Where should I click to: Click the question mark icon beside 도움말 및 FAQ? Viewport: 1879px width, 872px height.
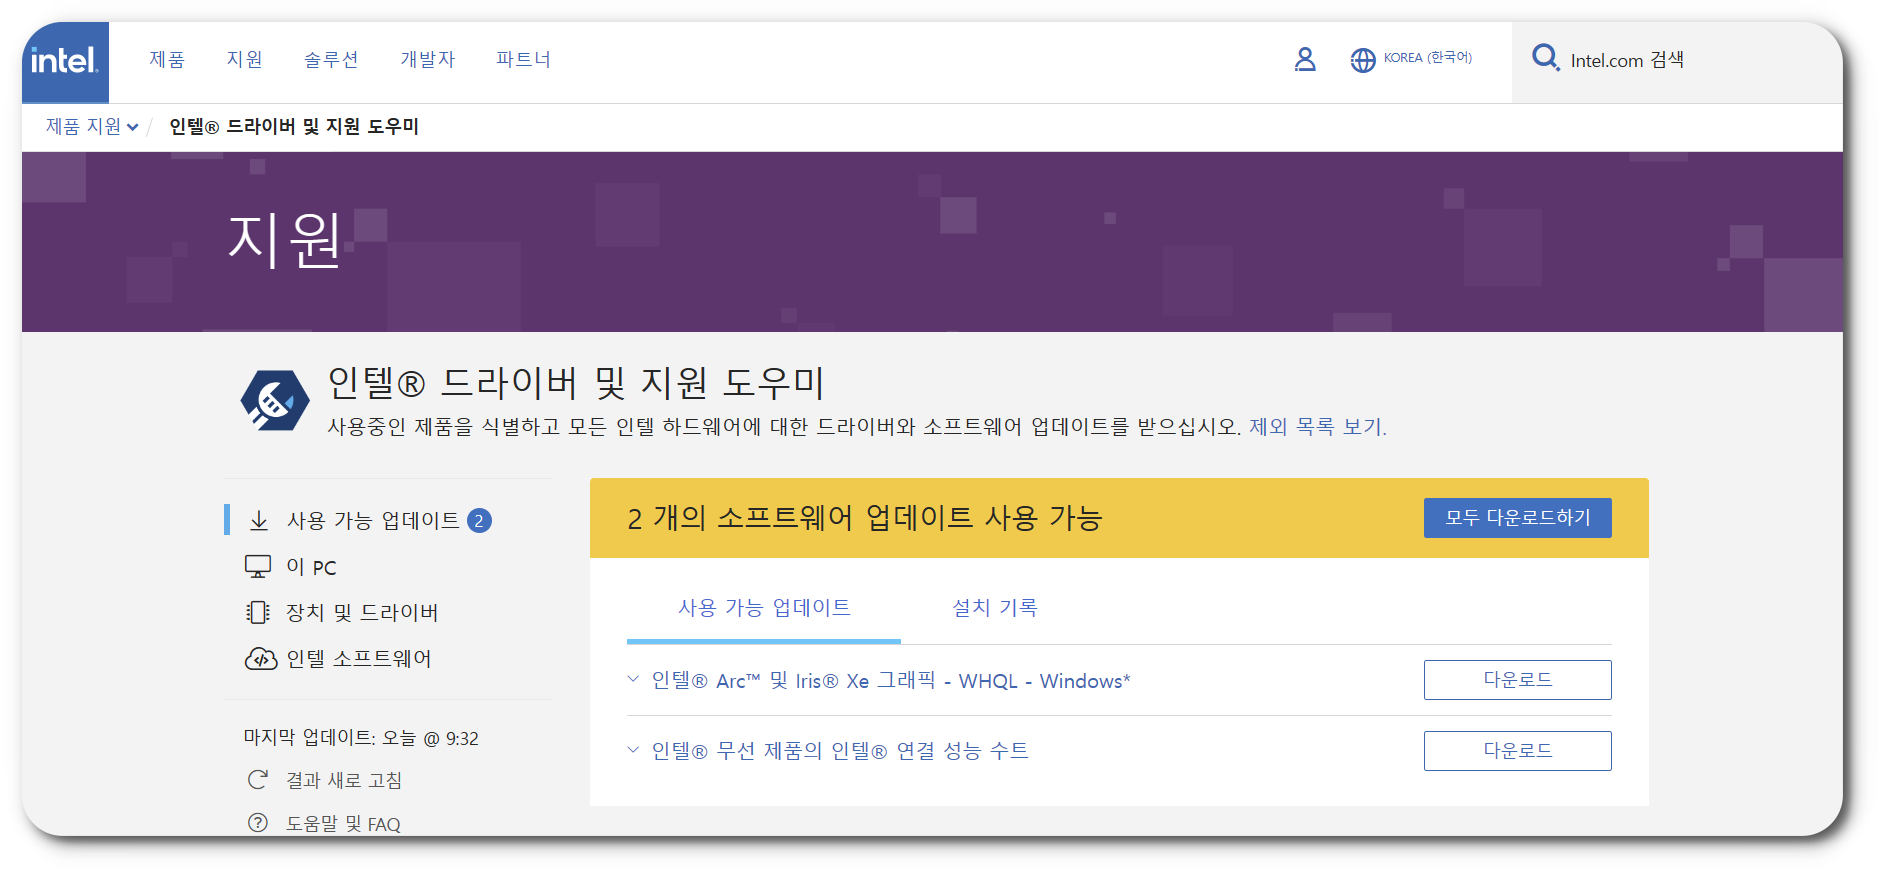coord(258,823)
